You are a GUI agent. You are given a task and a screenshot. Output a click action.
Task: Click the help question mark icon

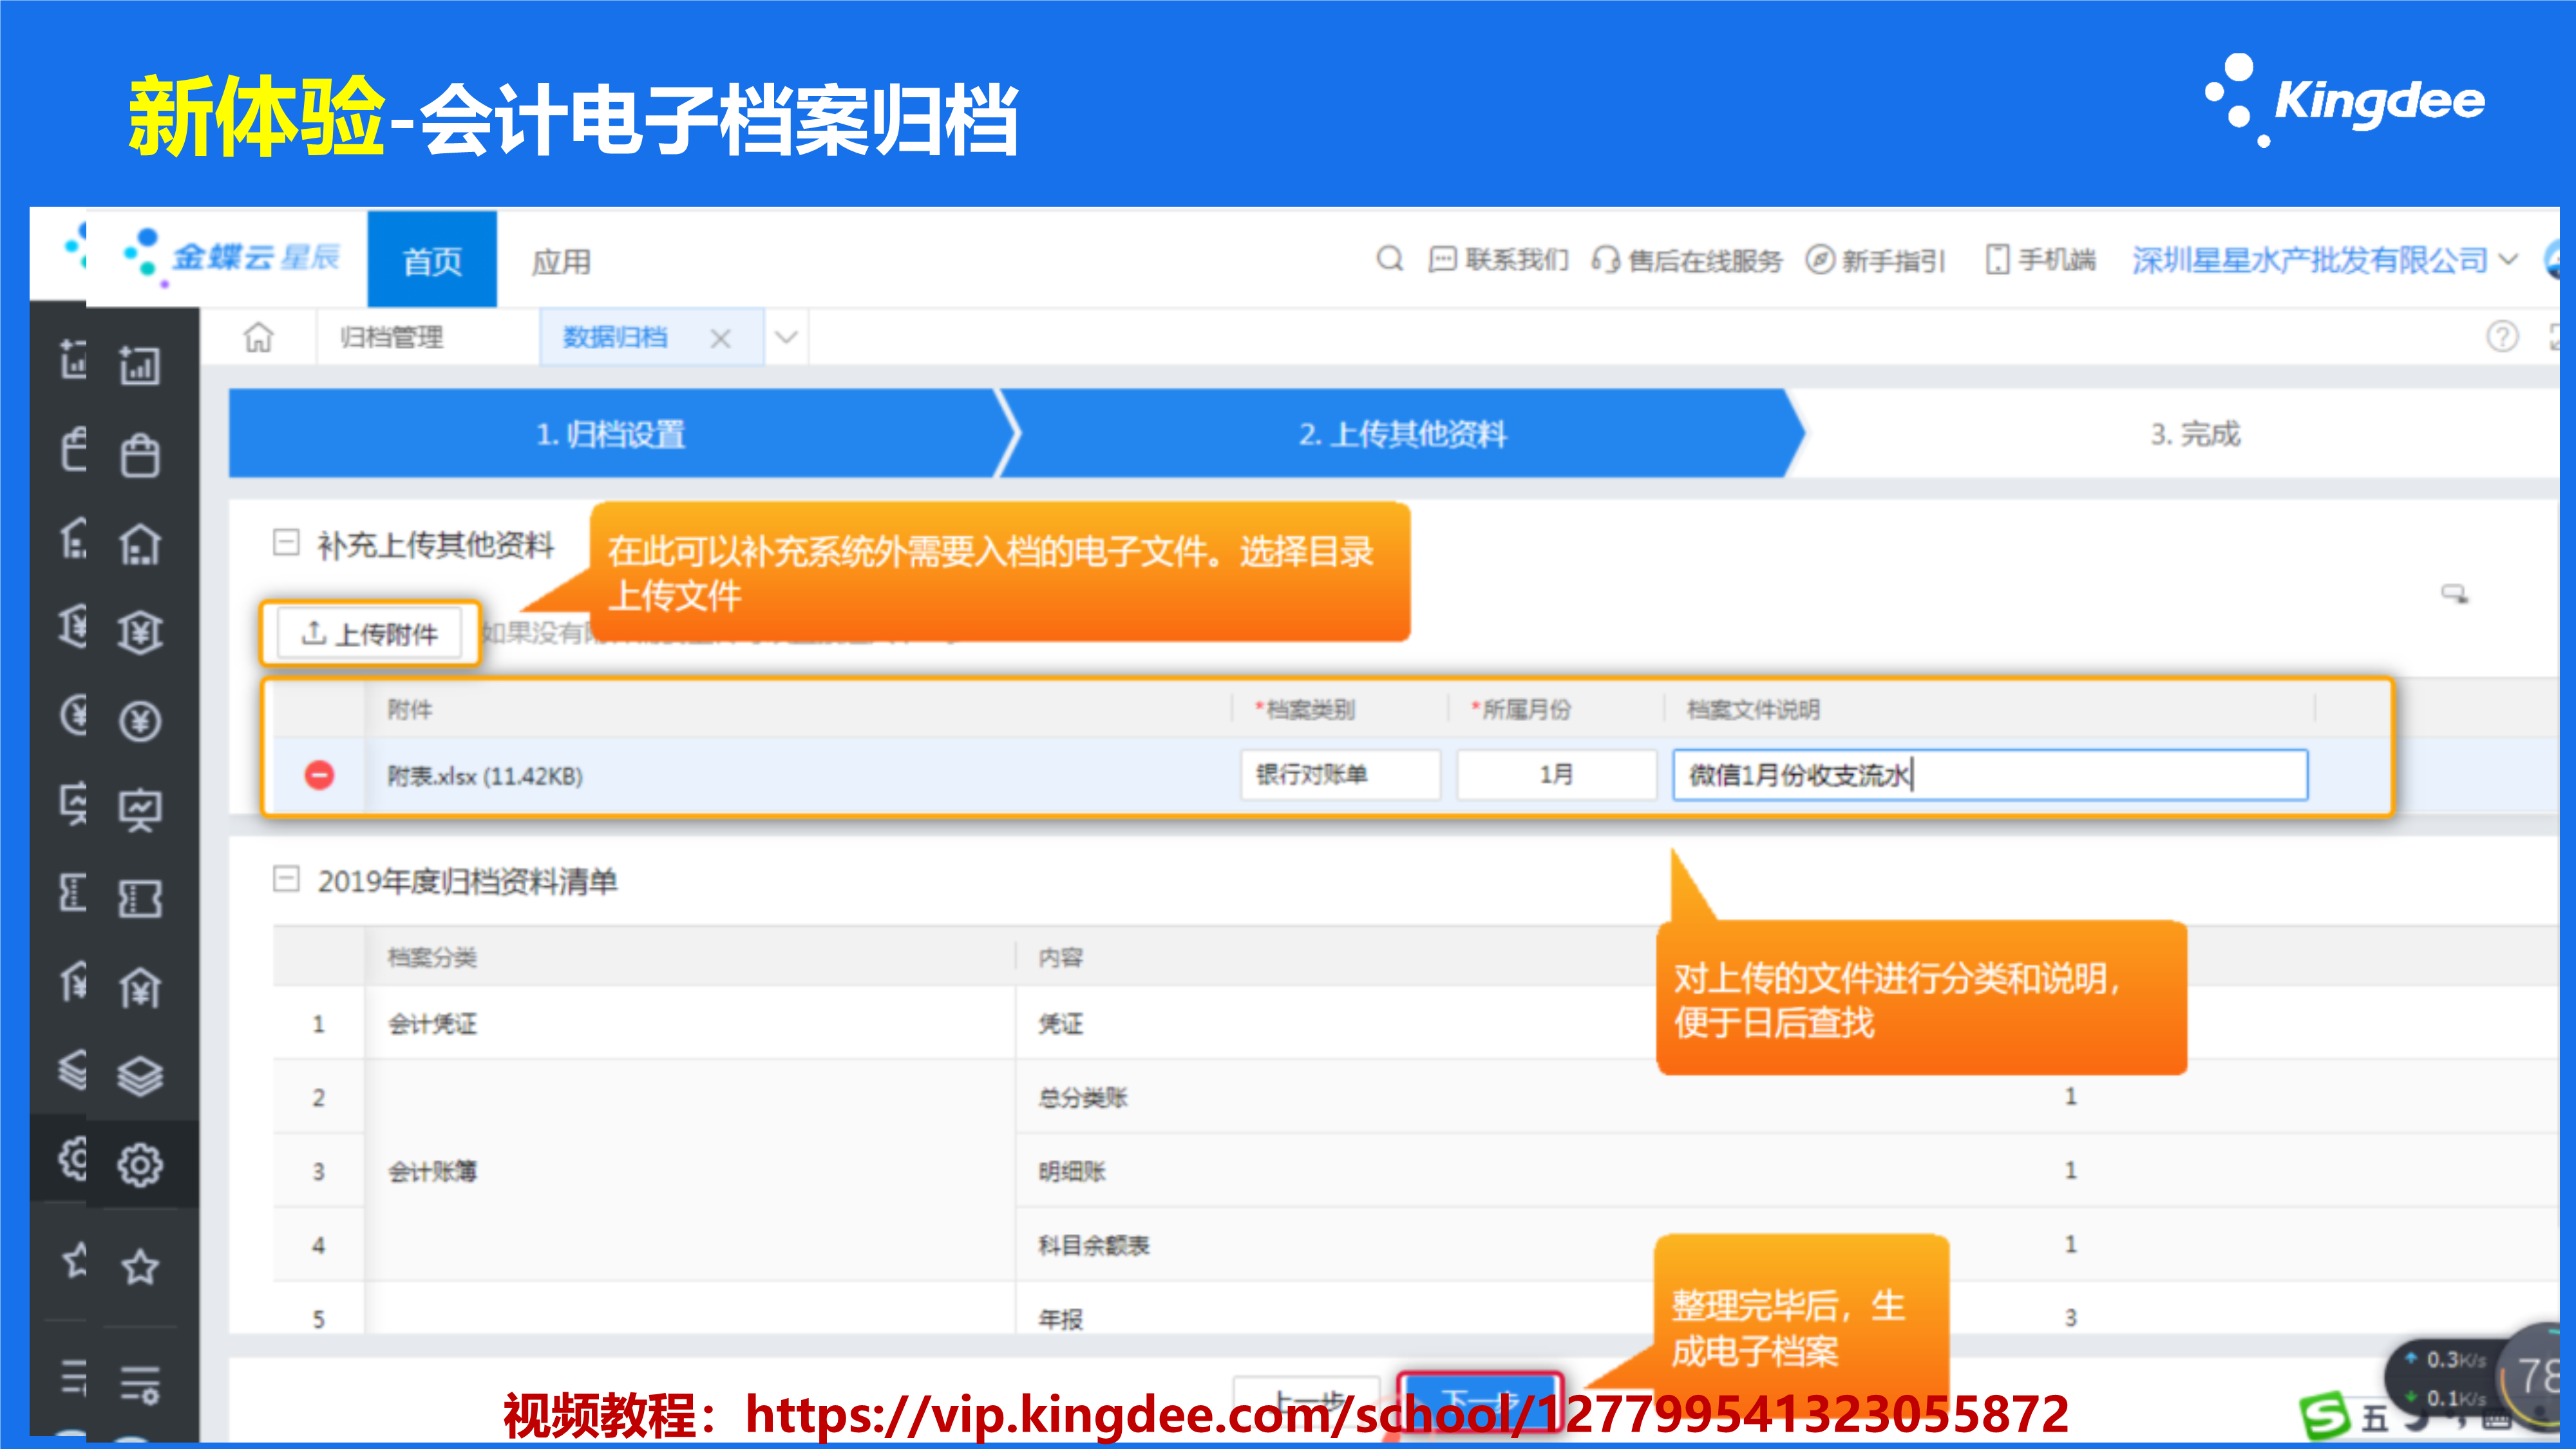(x=2502, y=337)
